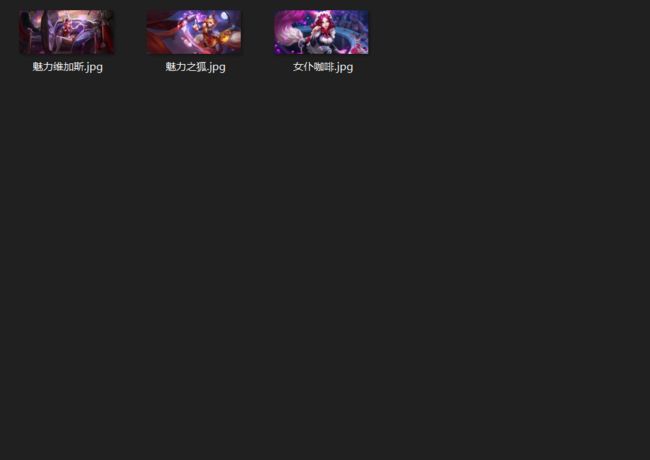650x460 pixels.
Task: Click the 魅力之狐.jpg file name label
Action: tap(195, 67)
